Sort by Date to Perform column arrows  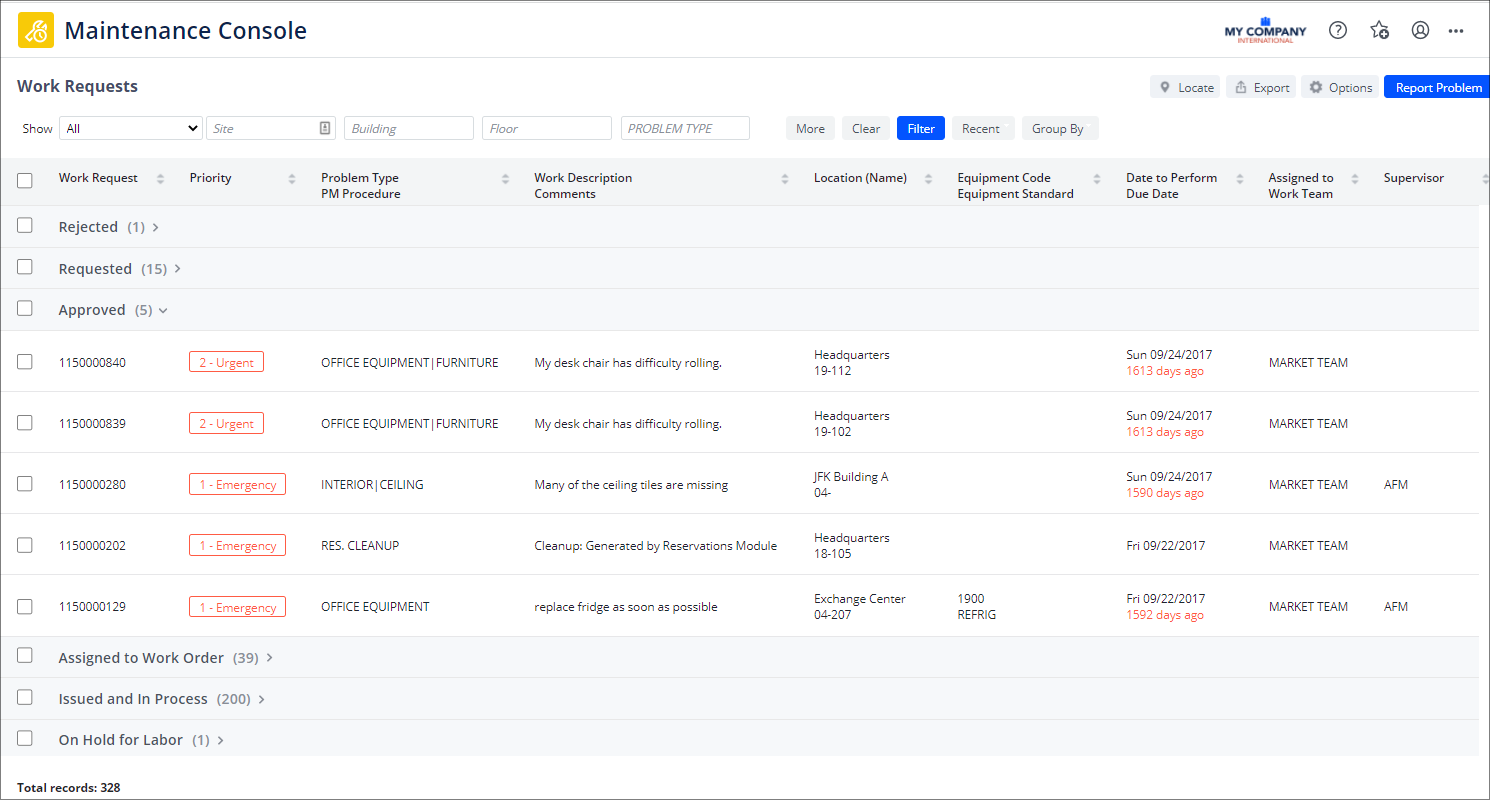pyautogui.click(x=1240, y=179)
